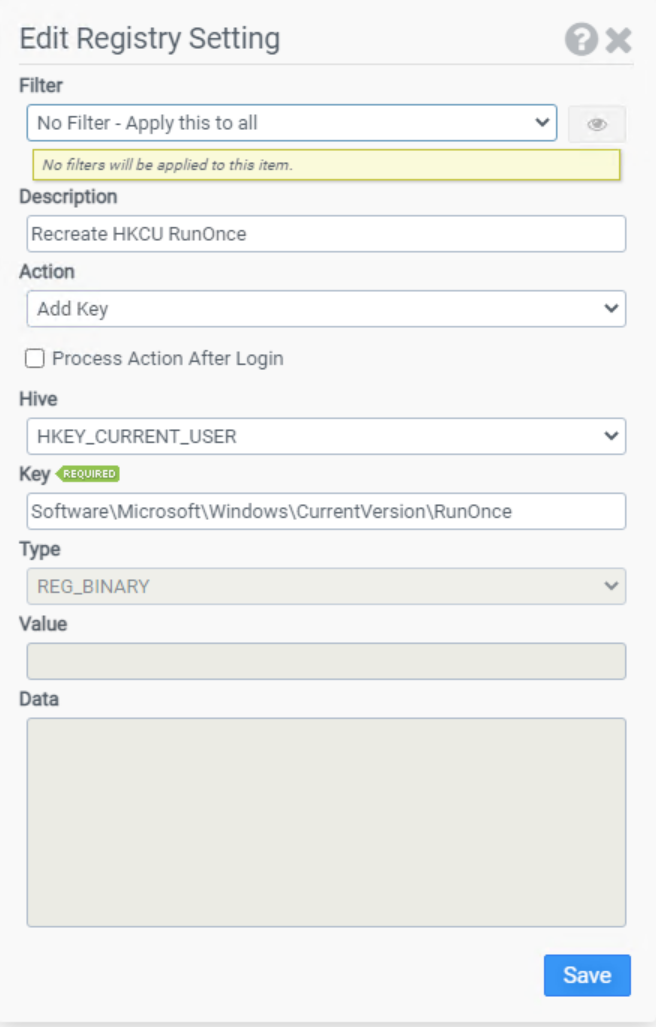Viewport: 656px width, 1027px height.
Task: Save the registry setting
Action: tap(587, 975)
